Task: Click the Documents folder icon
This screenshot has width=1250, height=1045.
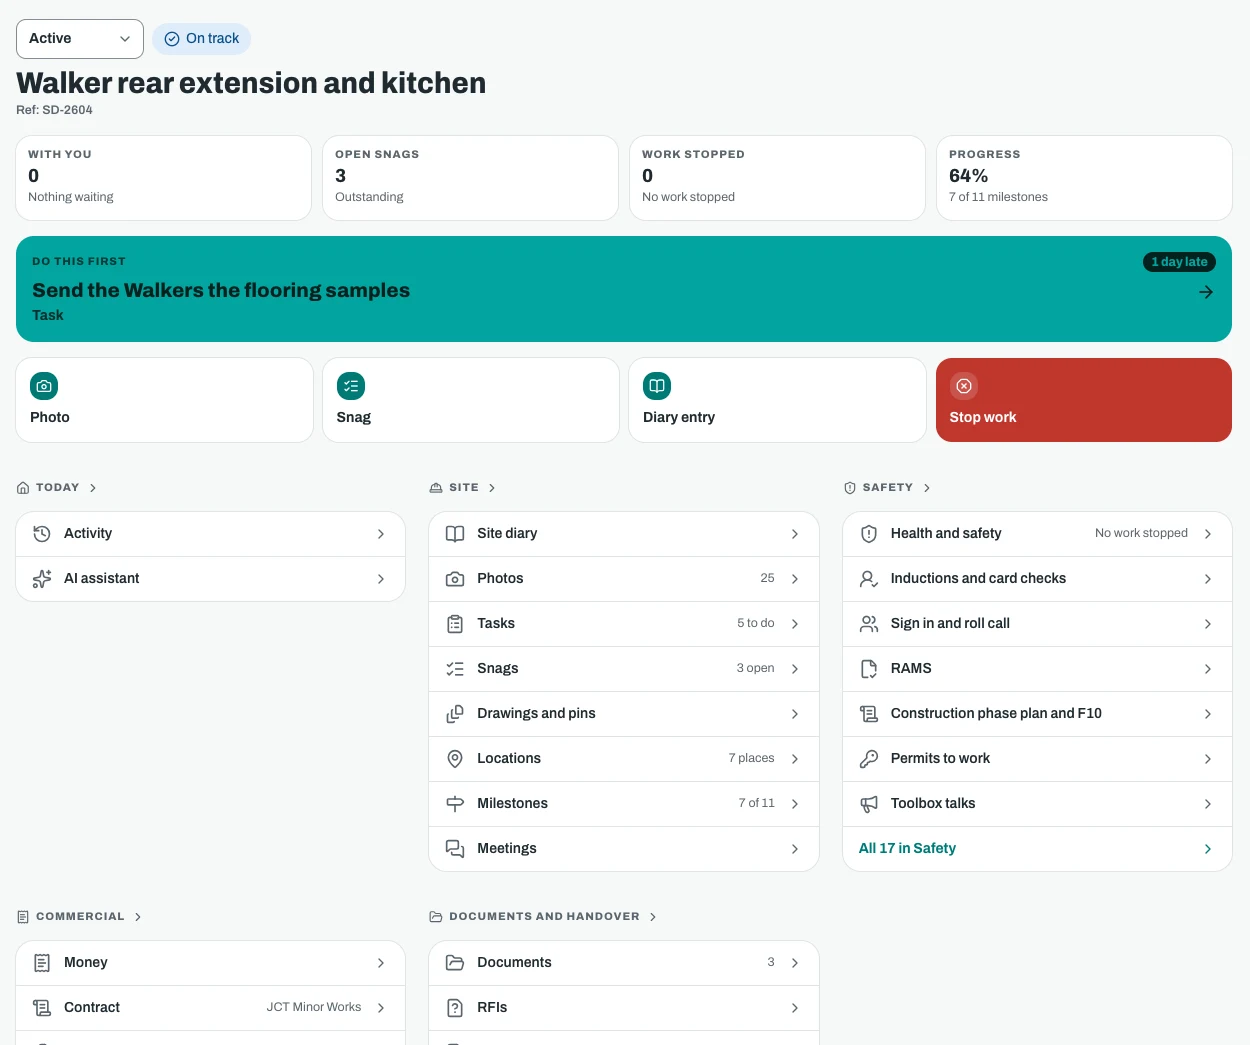Action: tap(455, 963)
